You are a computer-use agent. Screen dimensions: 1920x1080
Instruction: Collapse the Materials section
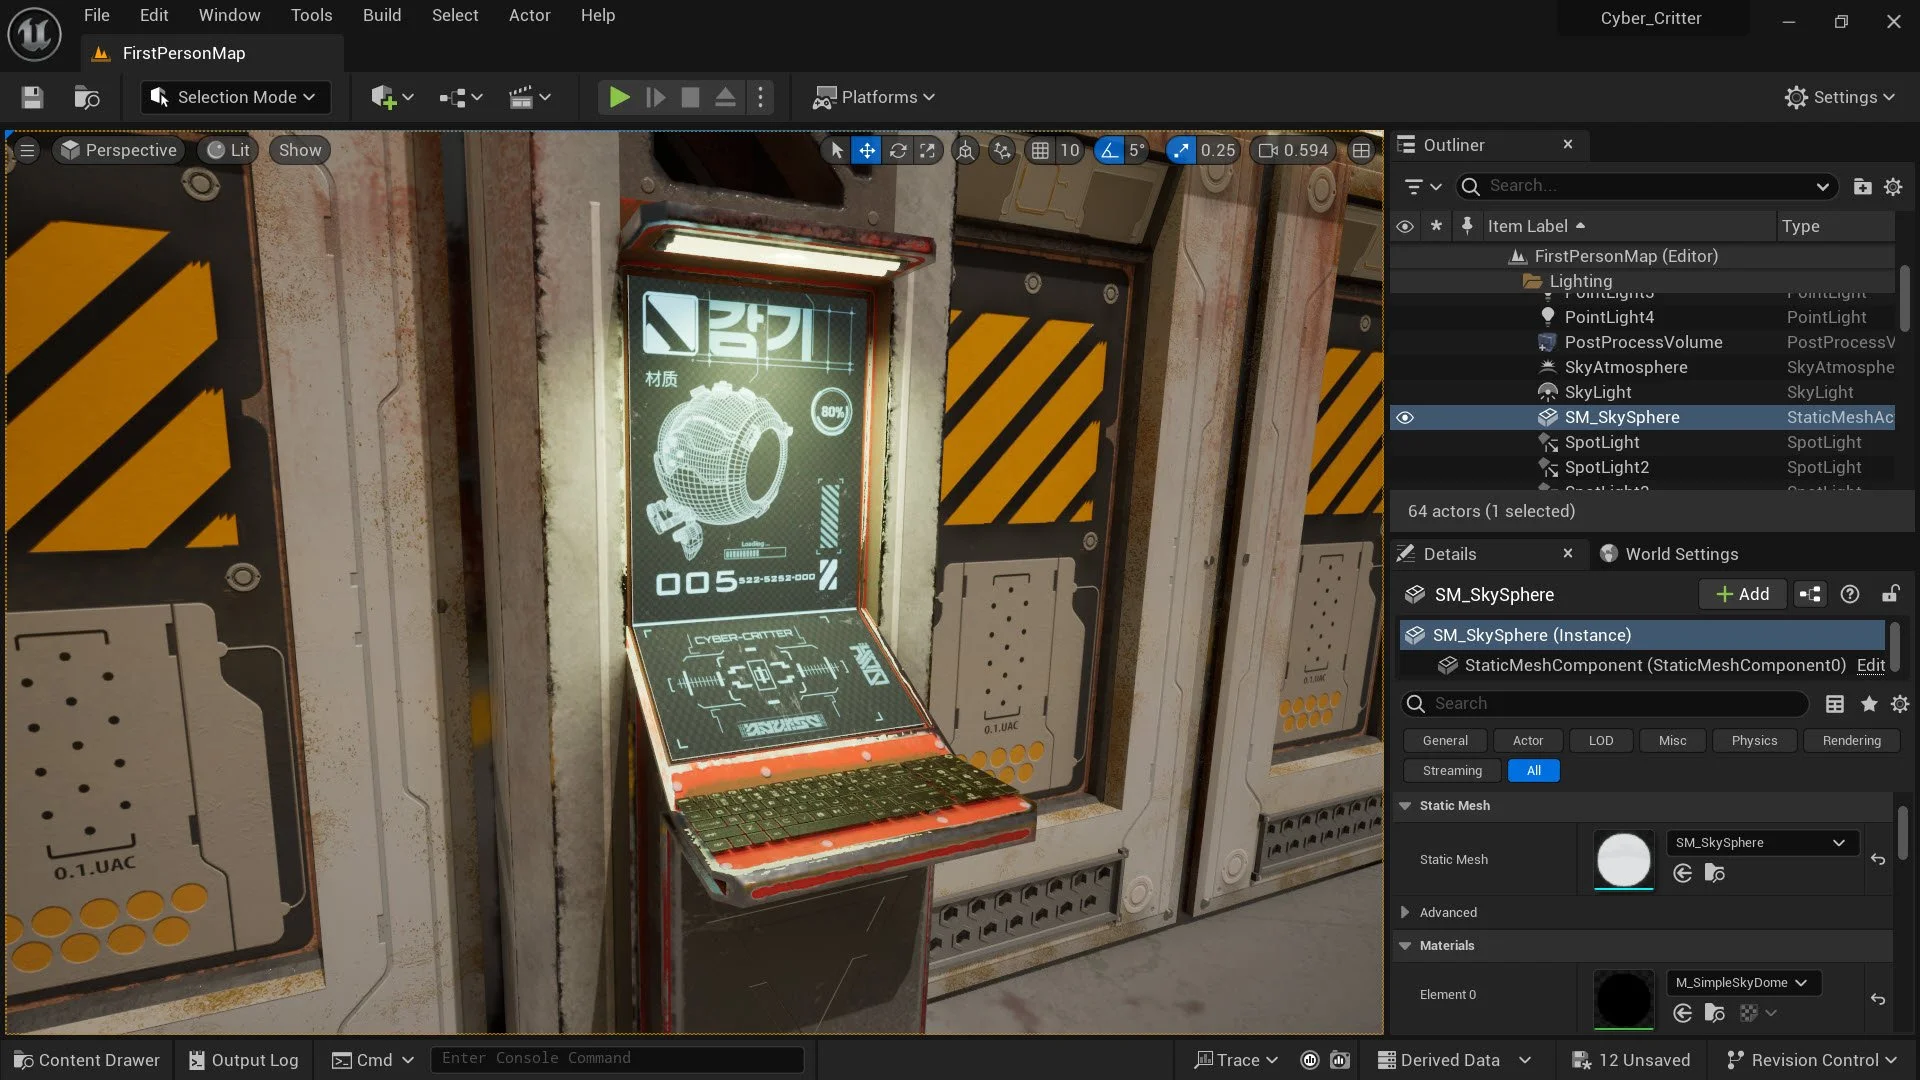(x=1405, y=946)
